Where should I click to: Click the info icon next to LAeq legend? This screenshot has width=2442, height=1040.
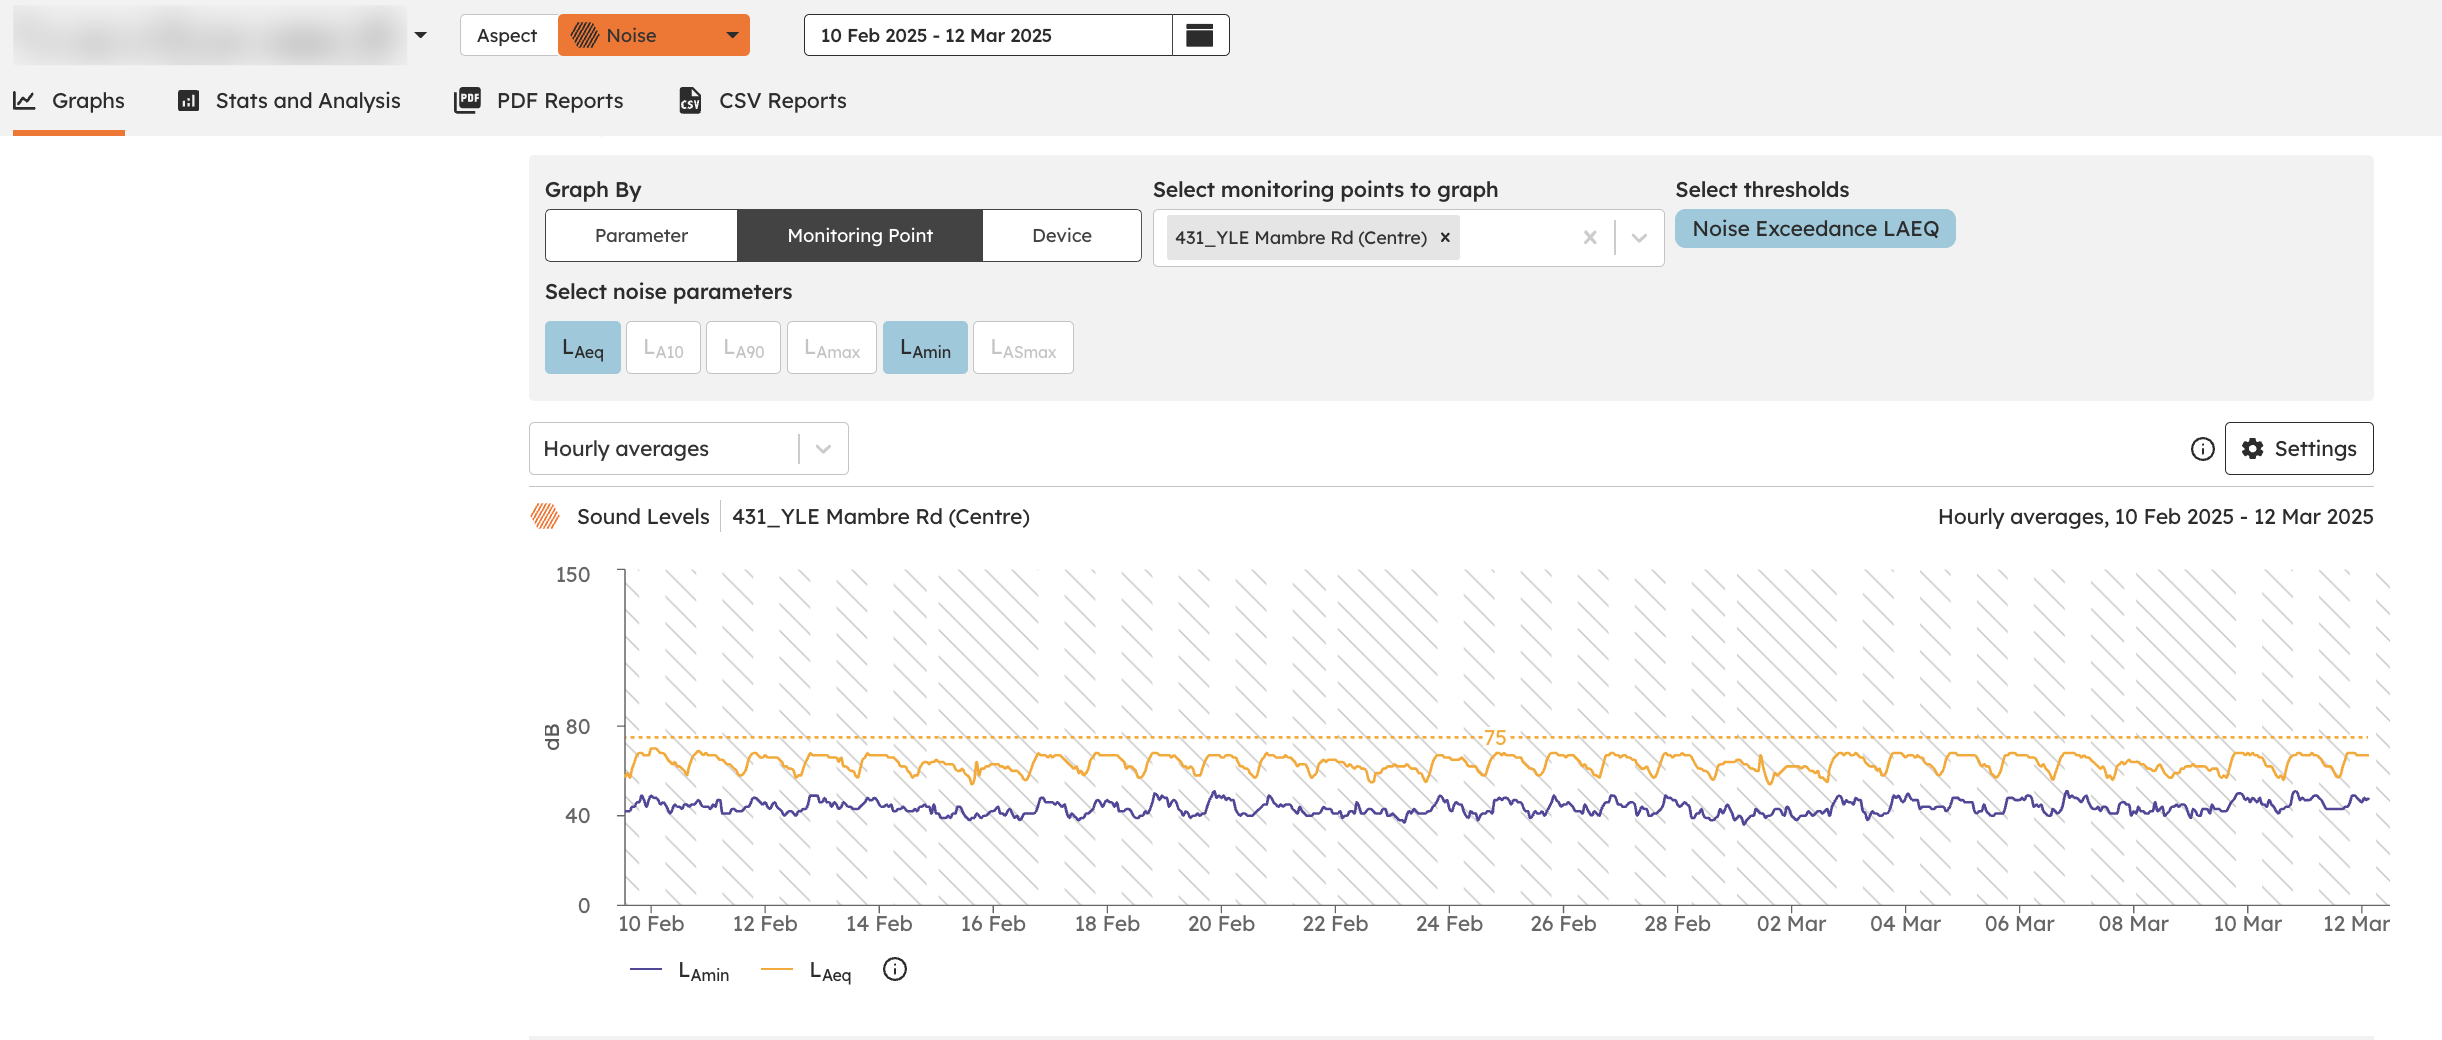click(895, 969)
